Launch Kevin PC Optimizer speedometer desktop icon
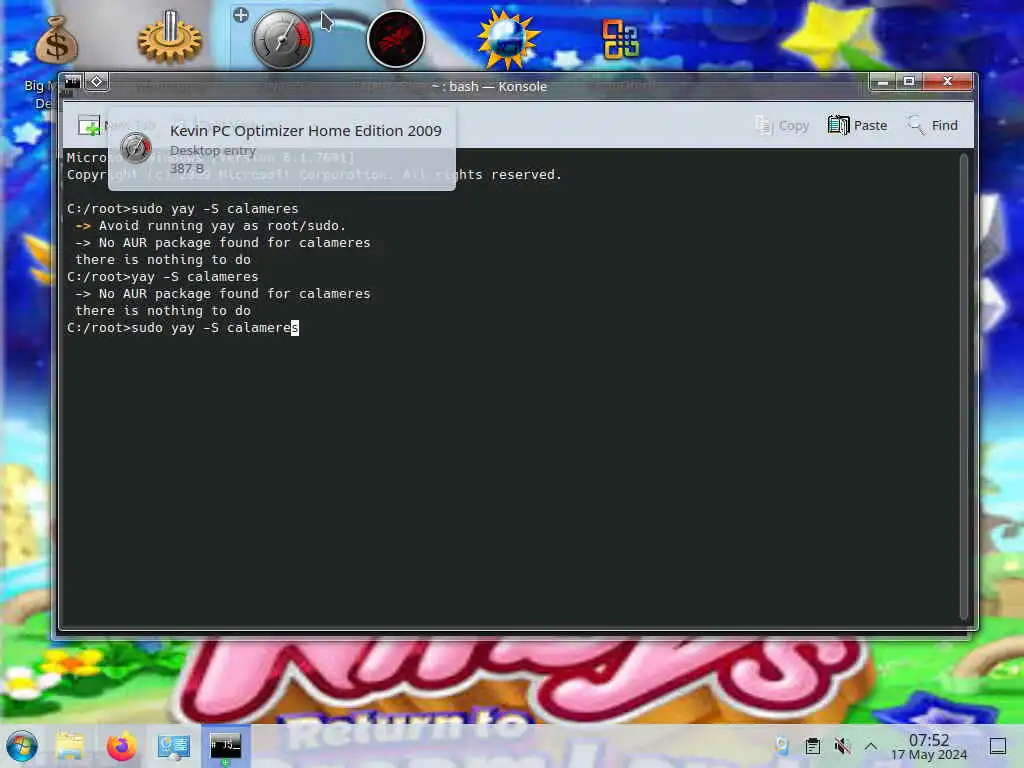The height and width of the screenshot is (768, 1024). point(282,40)
